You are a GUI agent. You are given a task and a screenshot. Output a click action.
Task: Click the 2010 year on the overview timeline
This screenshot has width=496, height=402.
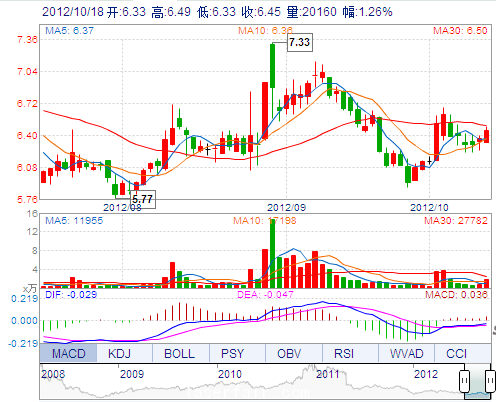pos(230,374)
